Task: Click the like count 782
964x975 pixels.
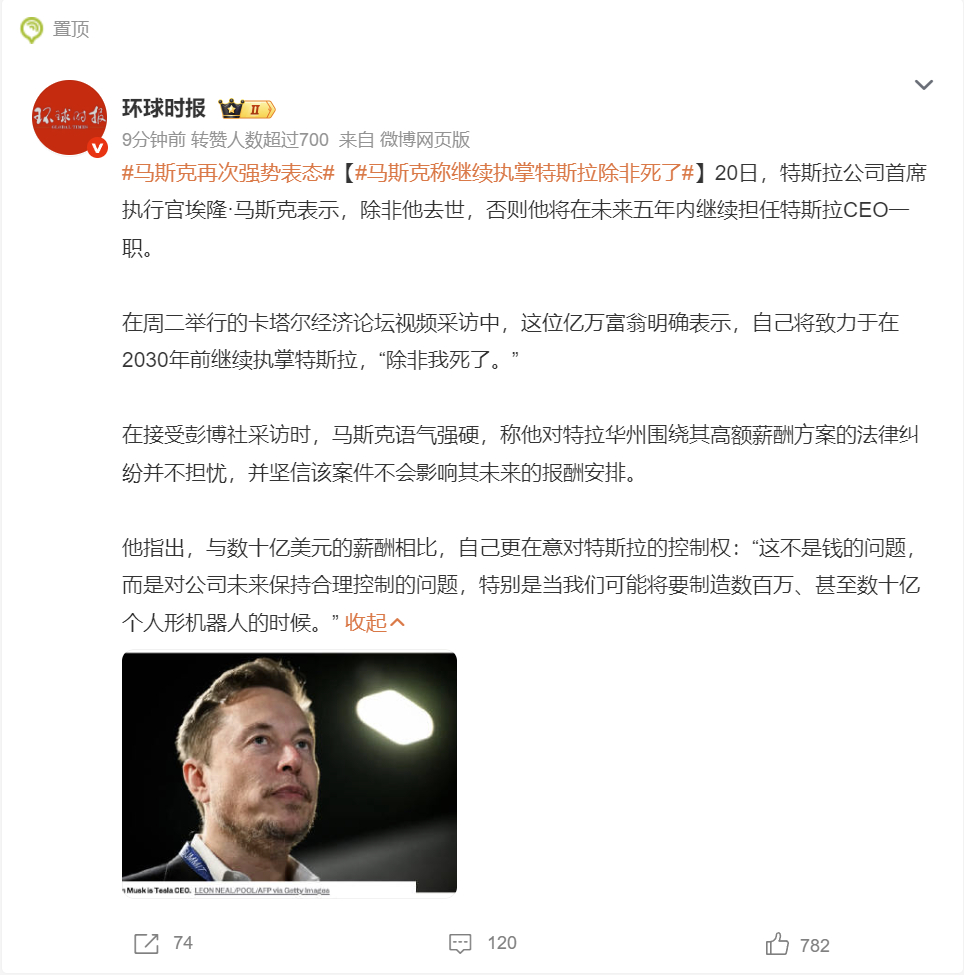Action: 815,945
